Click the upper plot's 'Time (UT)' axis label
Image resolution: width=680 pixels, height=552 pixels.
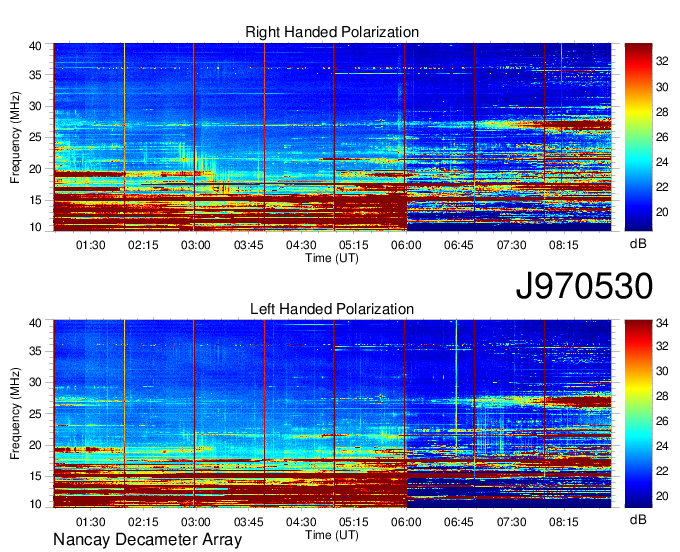pos(332,258)
